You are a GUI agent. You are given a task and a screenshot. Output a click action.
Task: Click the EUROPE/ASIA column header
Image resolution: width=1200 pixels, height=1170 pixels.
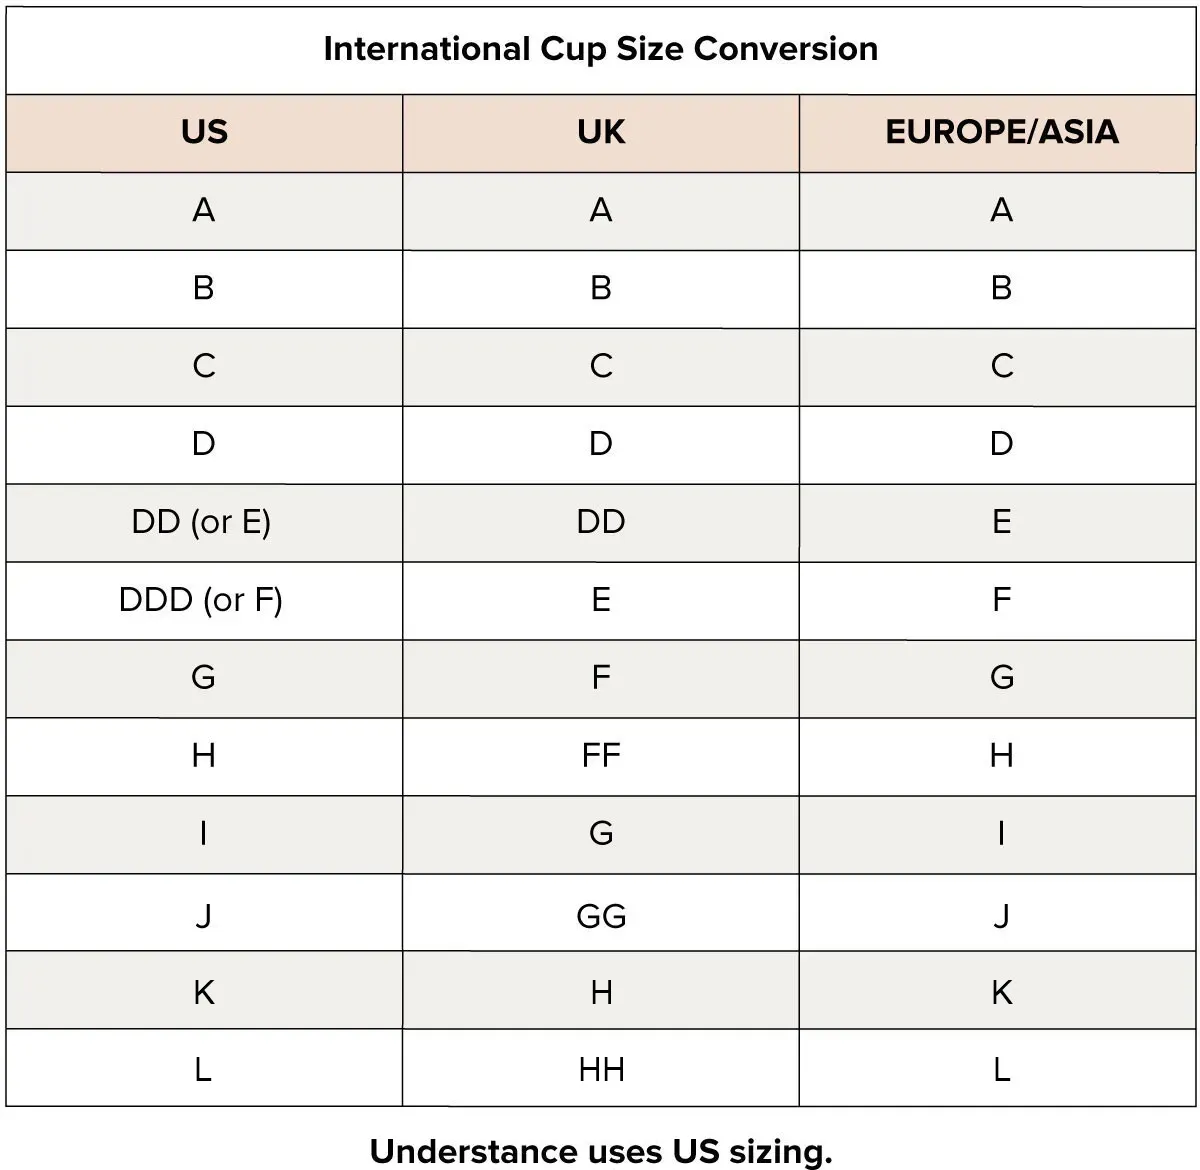pos(1001,132)
